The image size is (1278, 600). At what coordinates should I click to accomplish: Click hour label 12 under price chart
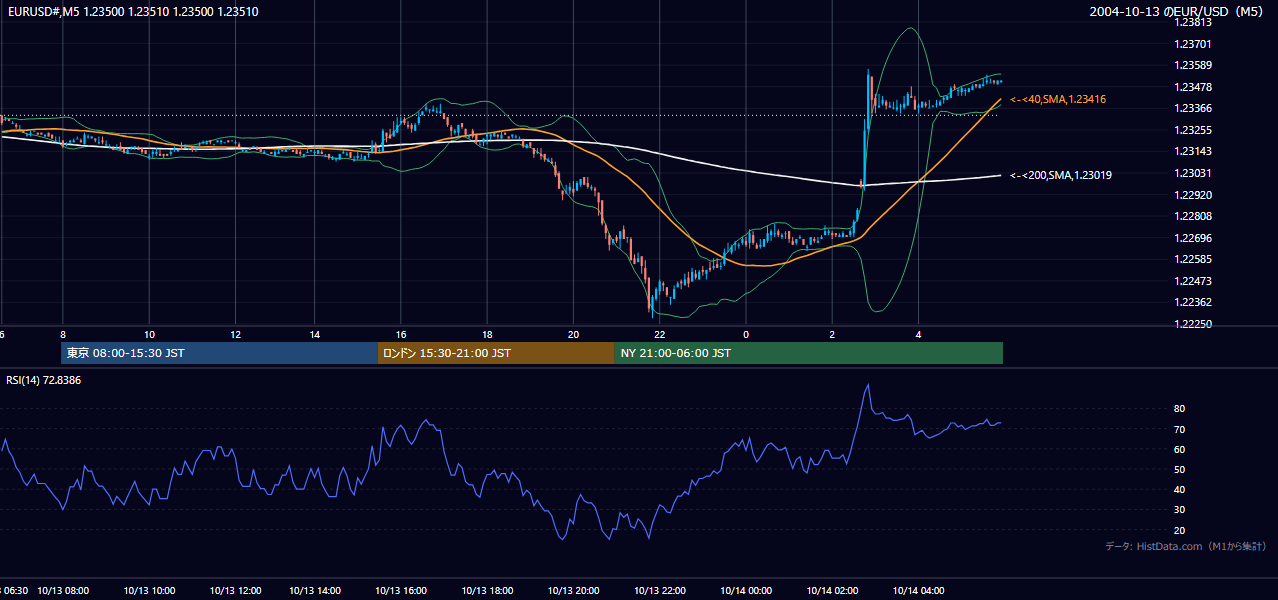tap(235, 334)
